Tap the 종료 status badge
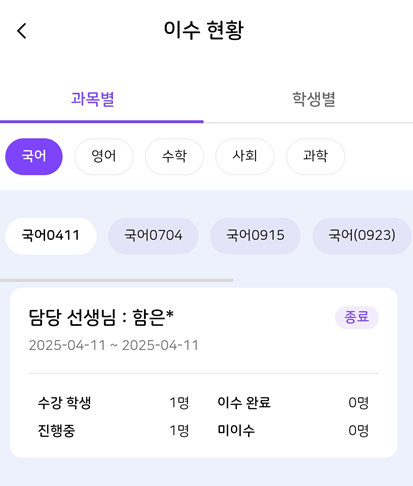This screenshot has height=486, width=413. coord(357,317)
